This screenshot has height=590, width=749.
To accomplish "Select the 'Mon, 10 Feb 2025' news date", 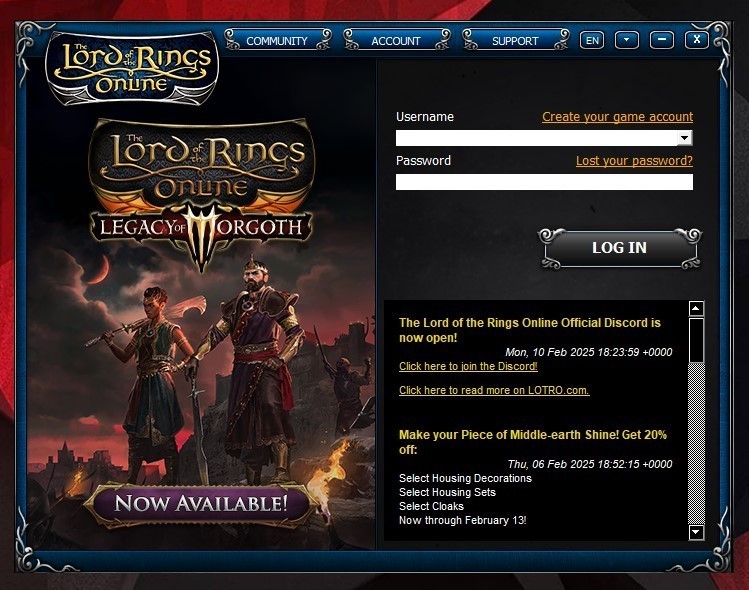I will point(588,352).
